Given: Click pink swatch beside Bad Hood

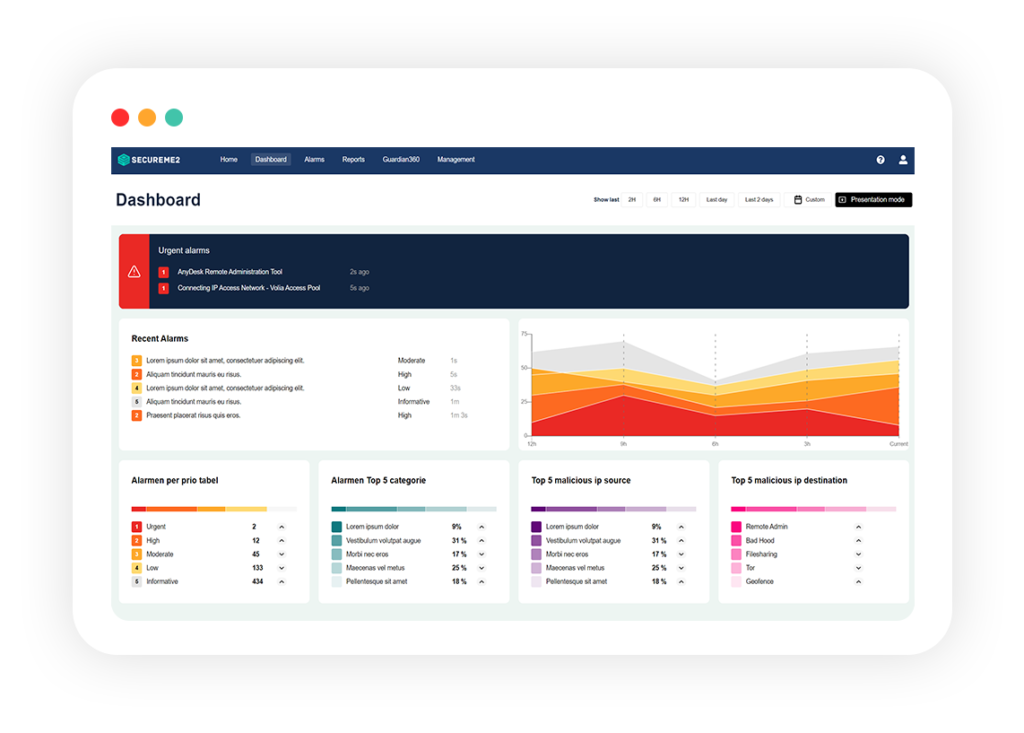Looking at the screenshot, I should point(736,540).
